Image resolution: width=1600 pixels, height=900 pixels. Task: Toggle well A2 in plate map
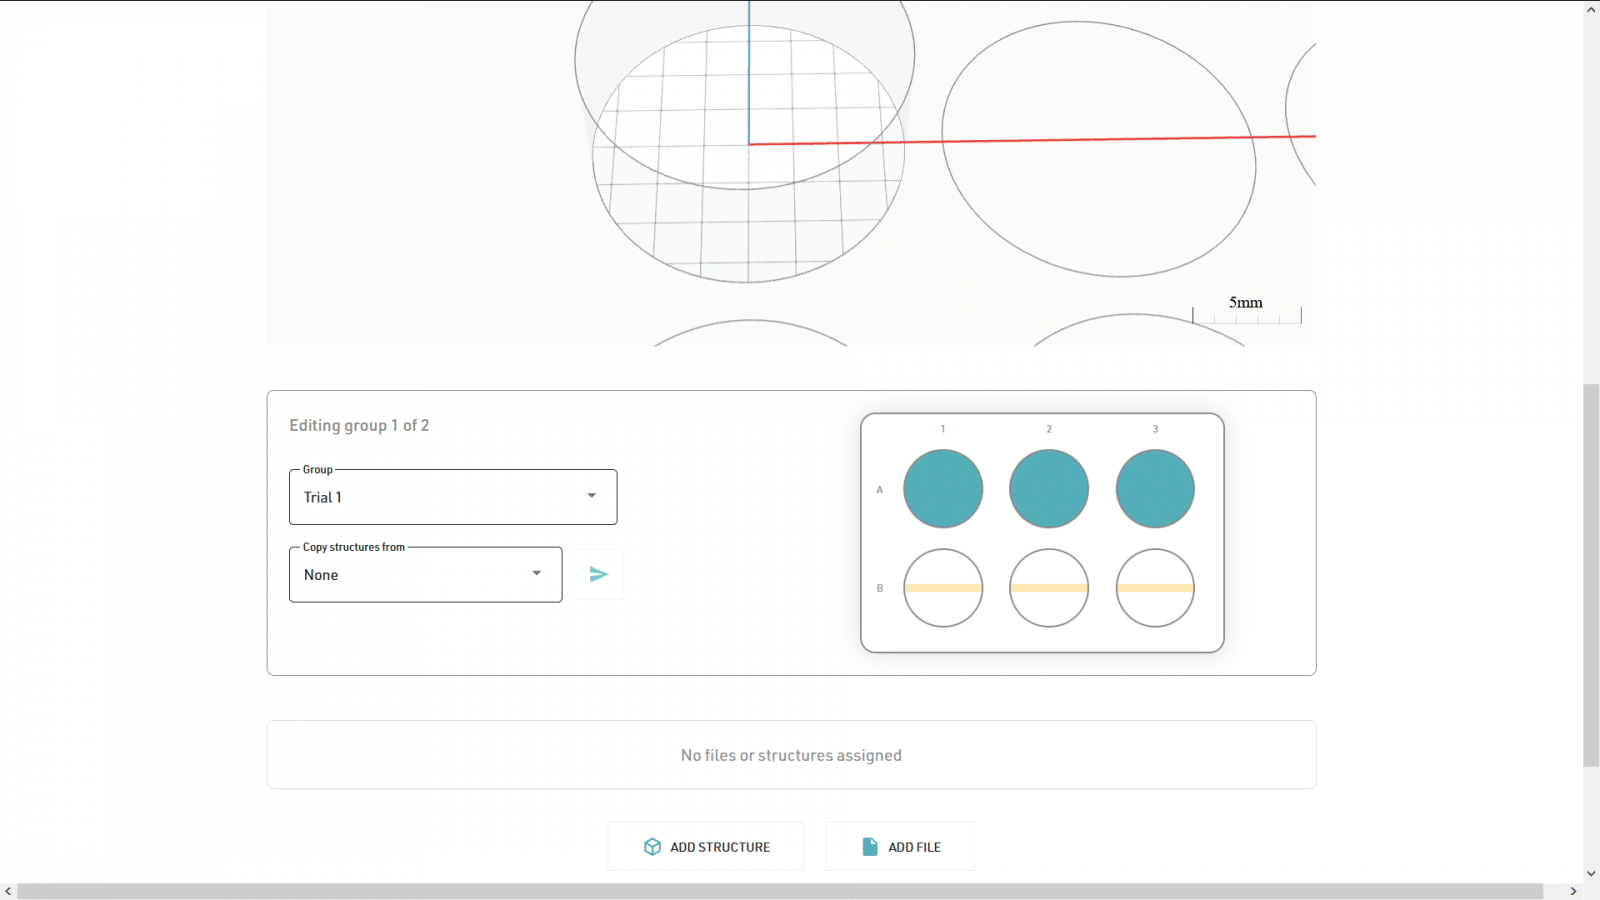pyautogui.click(x=1049, y=489)
